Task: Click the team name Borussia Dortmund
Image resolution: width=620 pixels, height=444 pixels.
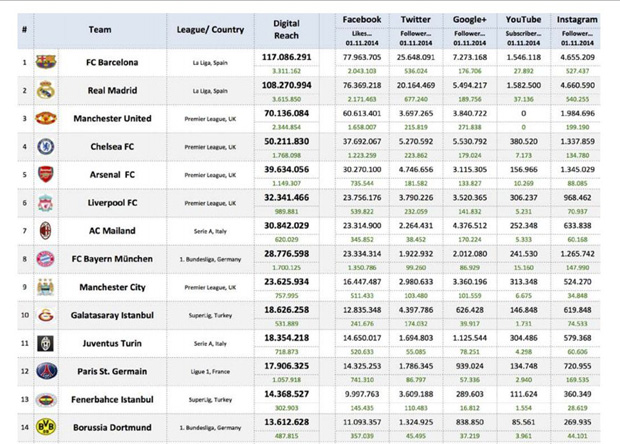Action: pos(112,428)
